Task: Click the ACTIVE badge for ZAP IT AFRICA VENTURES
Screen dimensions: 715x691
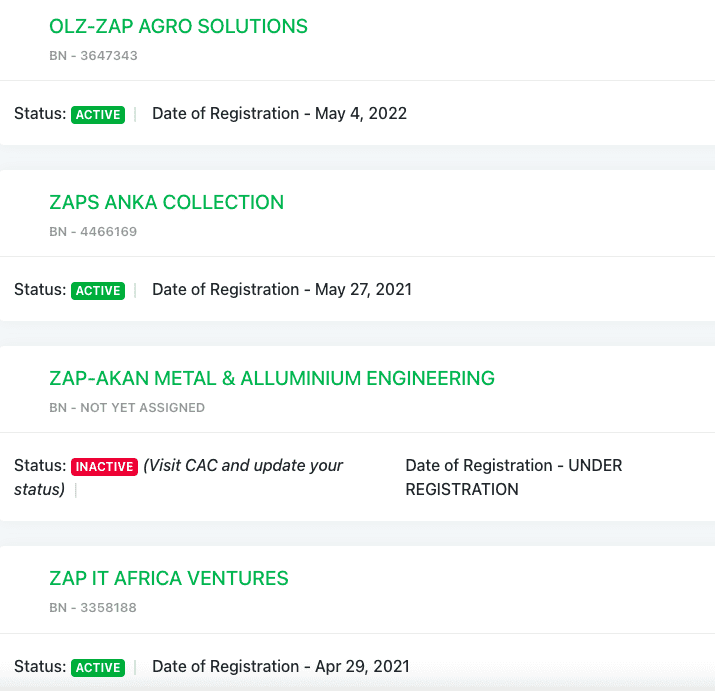Action: pos(98,668)
